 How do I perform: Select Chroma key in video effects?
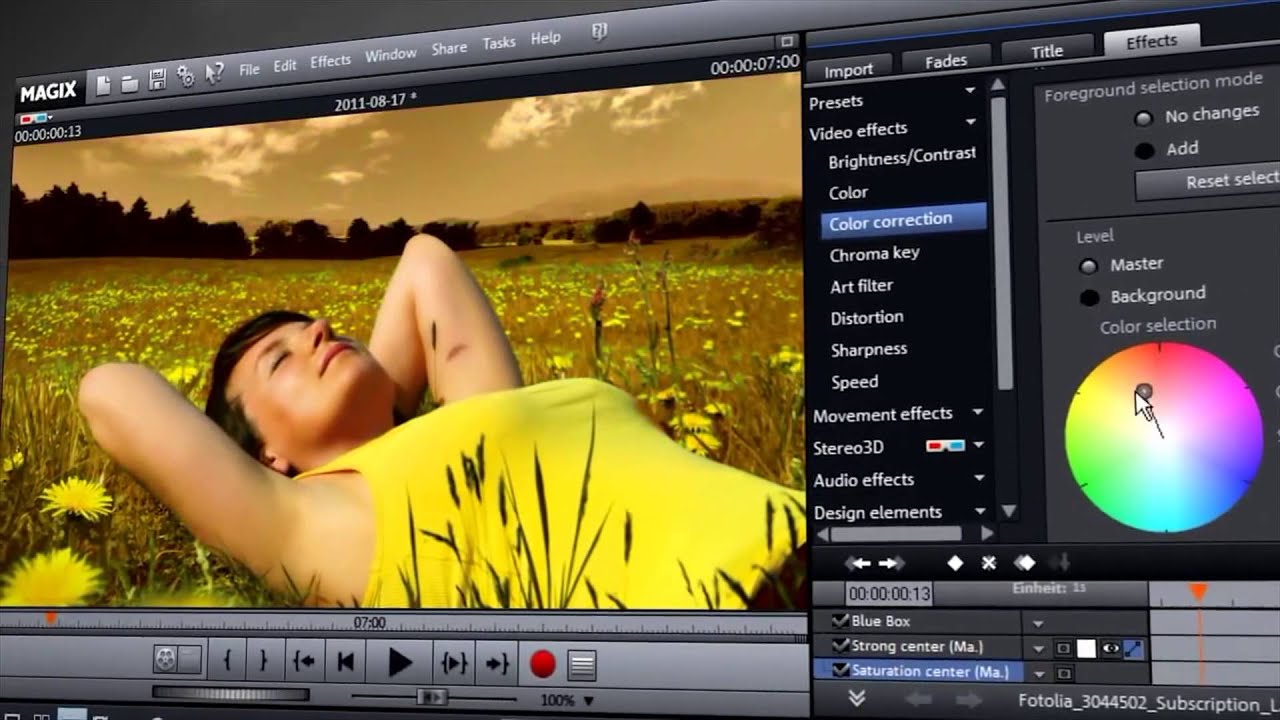pos(874,254)
